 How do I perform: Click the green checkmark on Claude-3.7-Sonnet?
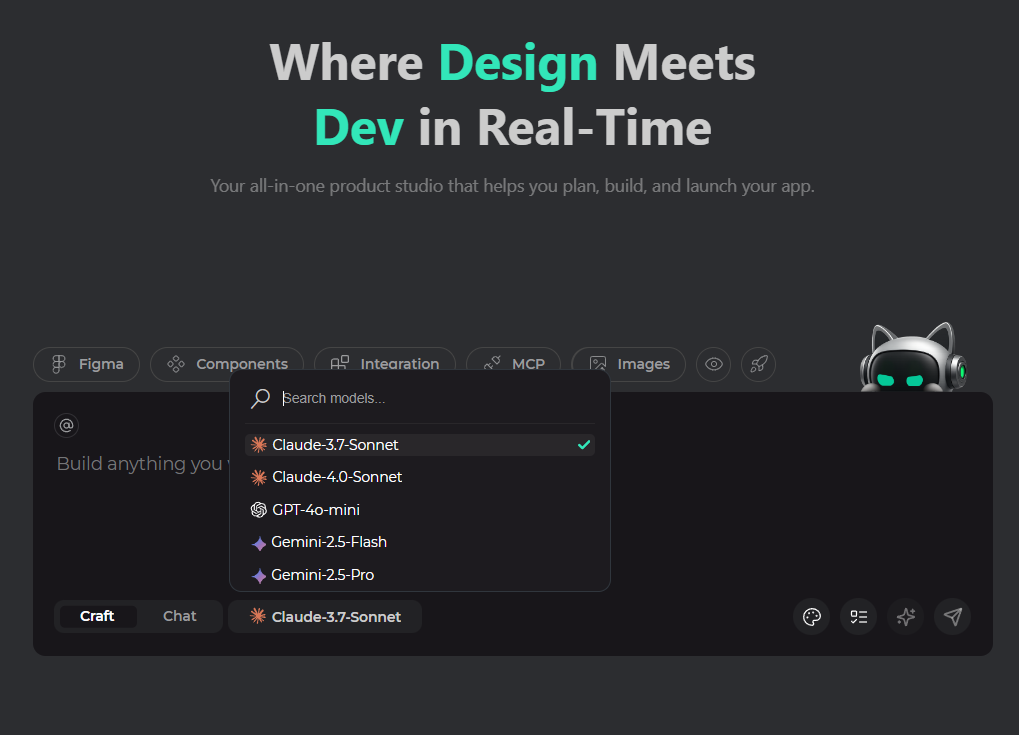coord(584,445)
